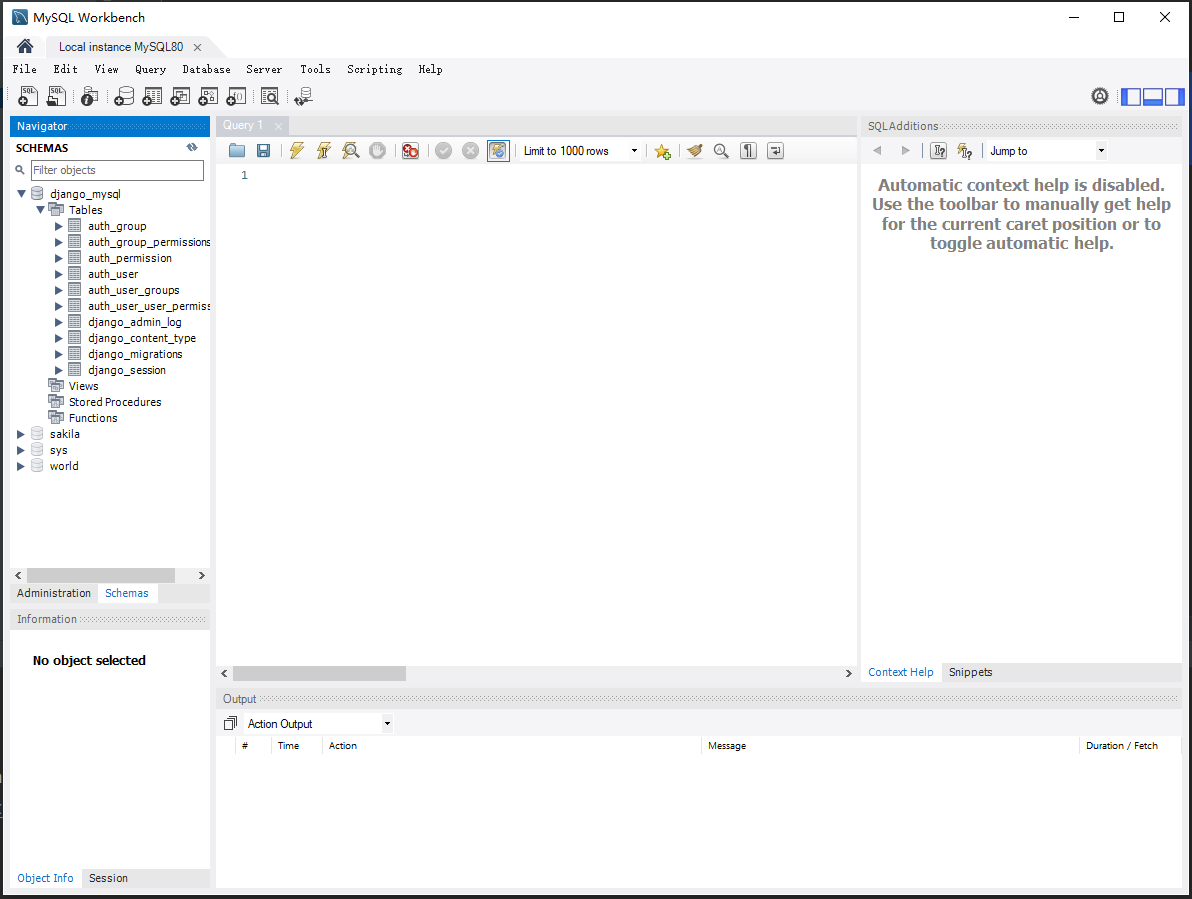Open the home screen tab icon
The image size is (1192, 899).
(x=24, y=46)
